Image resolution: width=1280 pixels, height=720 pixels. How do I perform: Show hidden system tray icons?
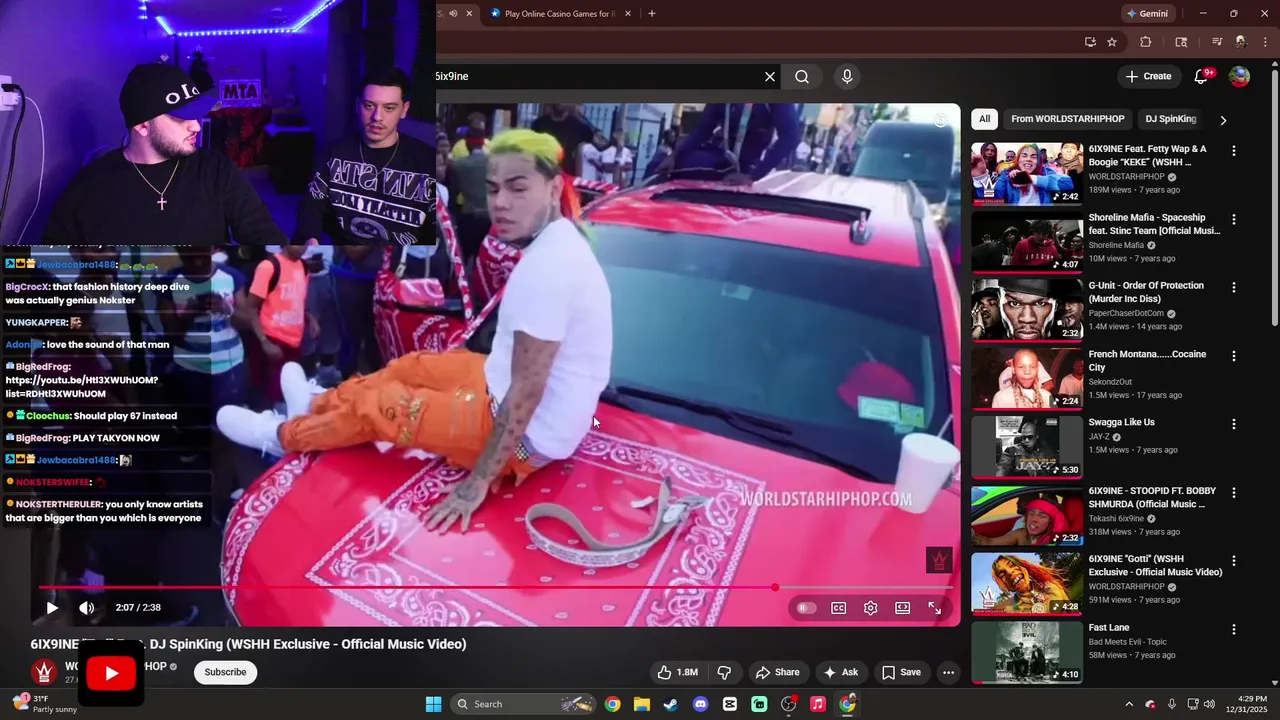click(1129, 704)
